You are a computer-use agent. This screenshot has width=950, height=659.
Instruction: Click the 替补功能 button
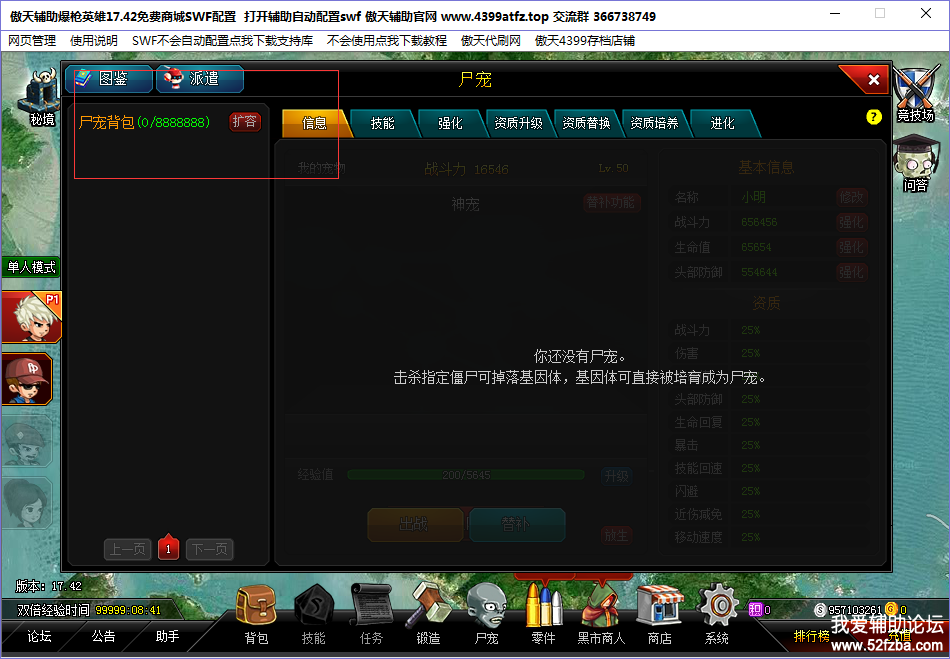(611, 202)
